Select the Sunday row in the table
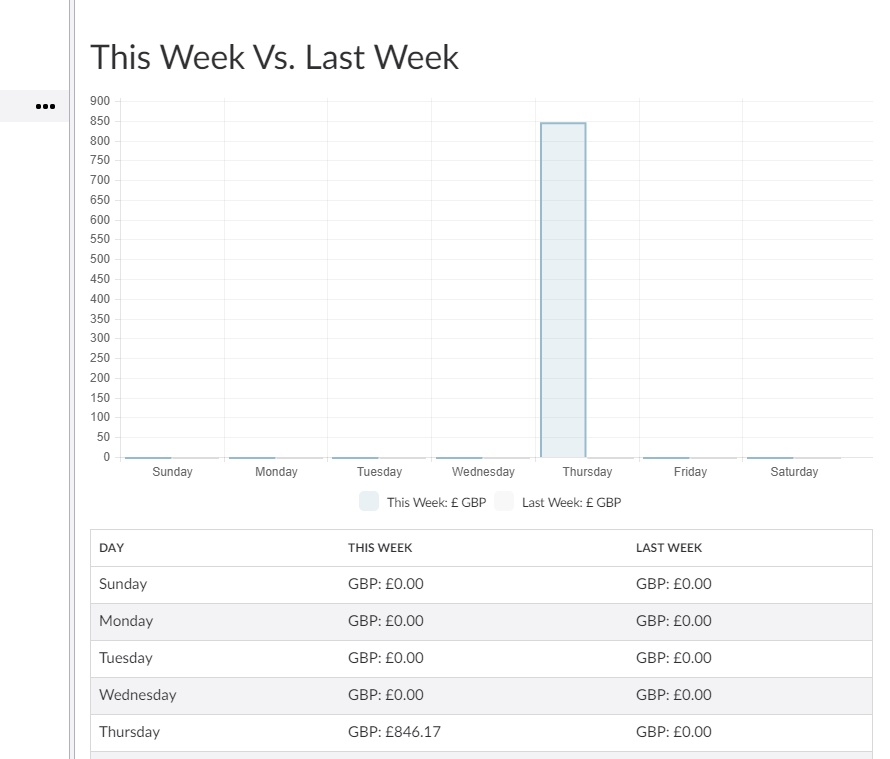 (481, 584)
